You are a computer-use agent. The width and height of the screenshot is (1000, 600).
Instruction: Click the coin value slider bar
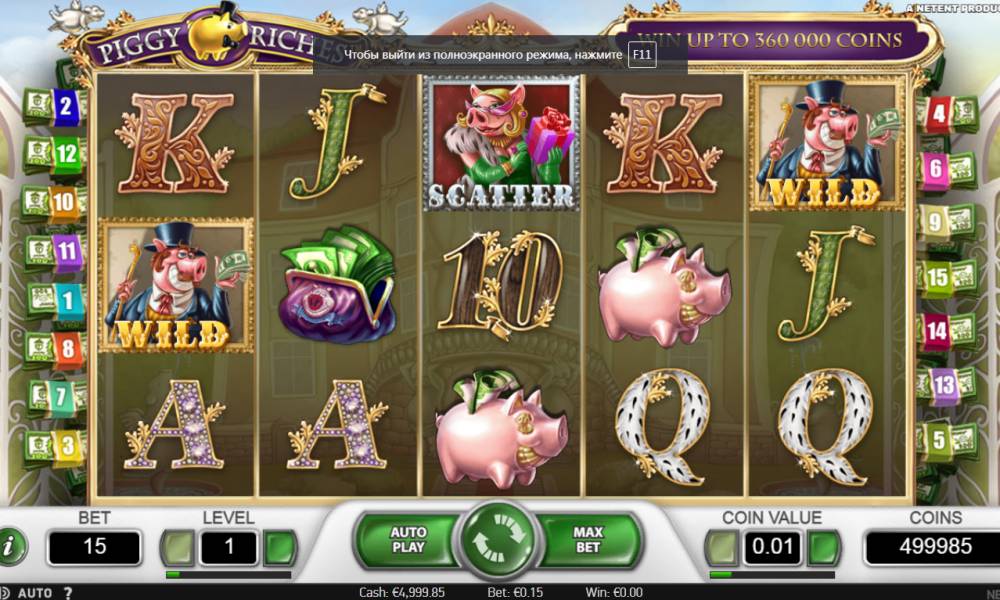tap(772, 574)
